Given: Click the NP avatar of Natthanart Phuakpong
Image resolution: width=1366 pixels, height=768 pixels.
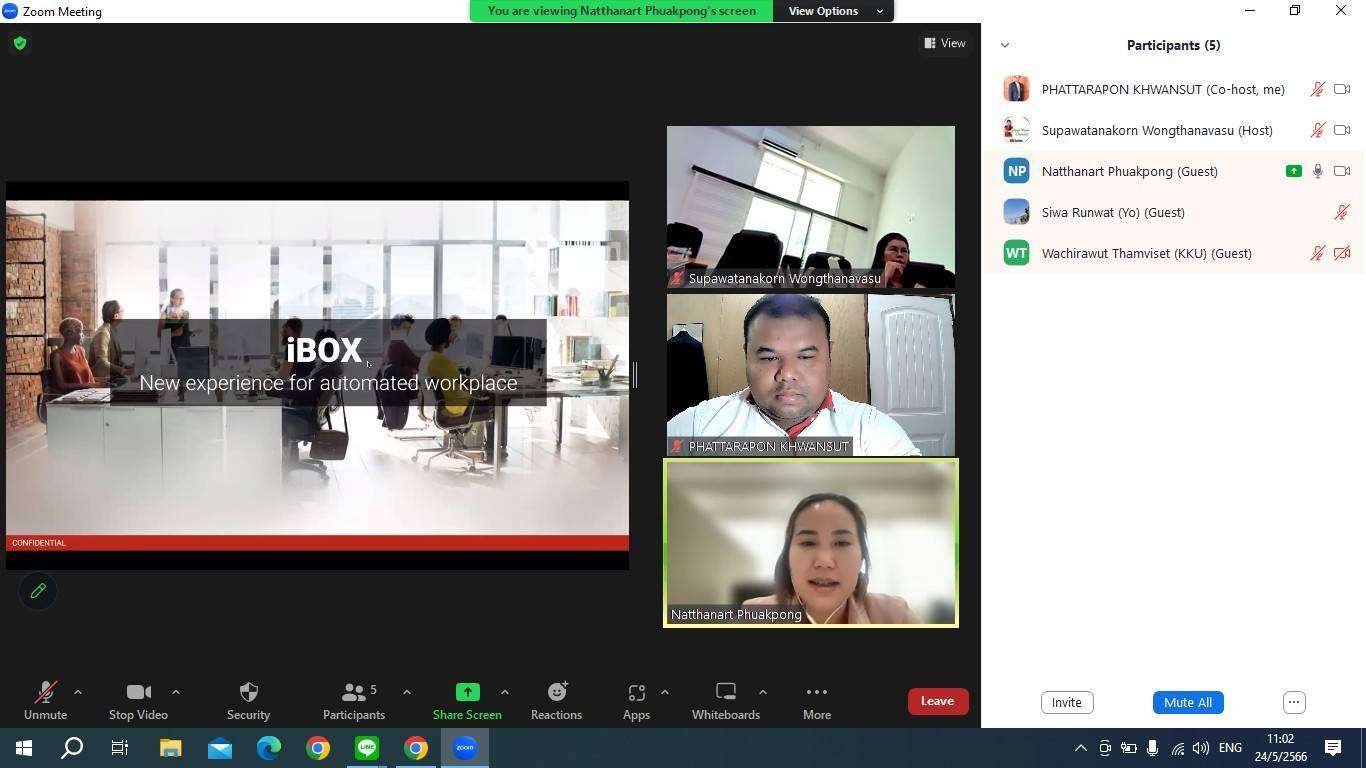Looking at the screenshot, I should 1016,171.
